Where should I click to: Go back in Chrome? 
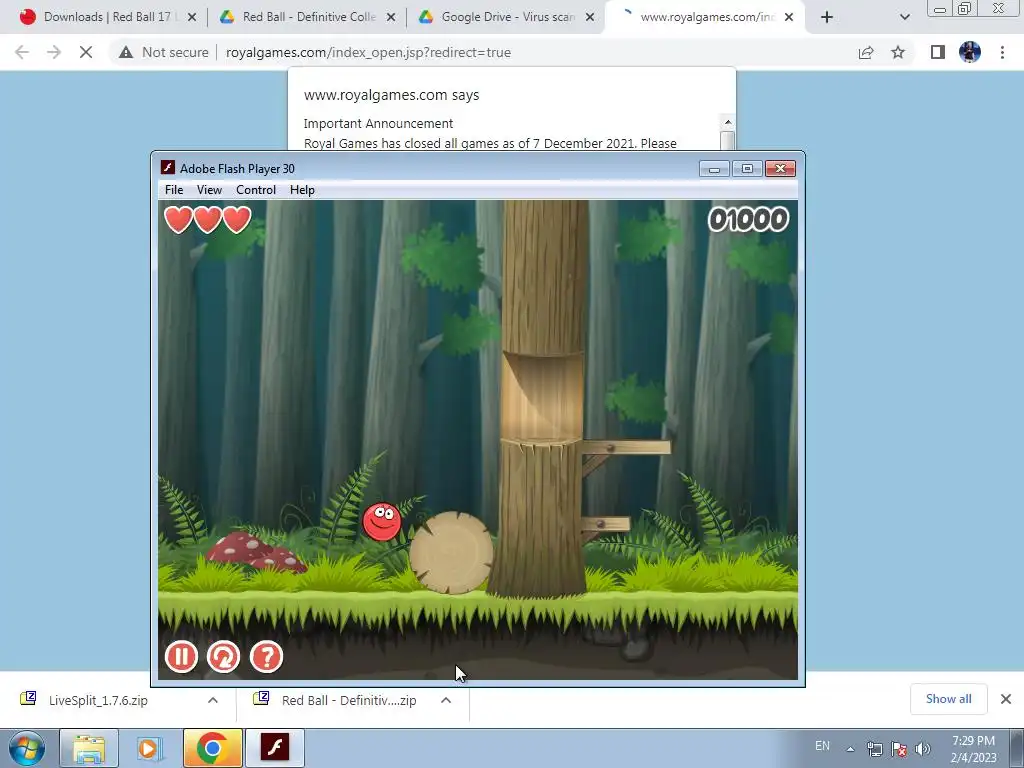tap(22, 52)
